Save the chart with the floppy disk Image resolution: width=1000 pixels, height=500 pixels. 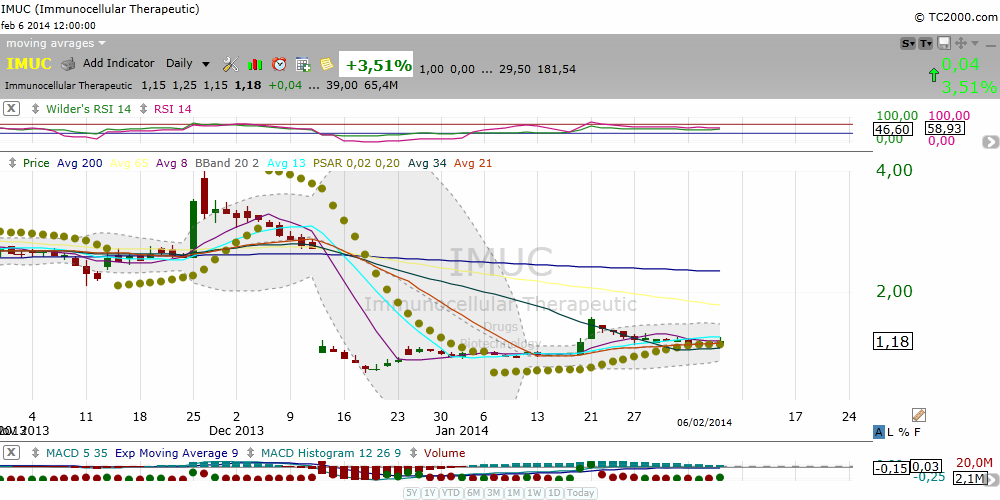(x=945, y=43)
